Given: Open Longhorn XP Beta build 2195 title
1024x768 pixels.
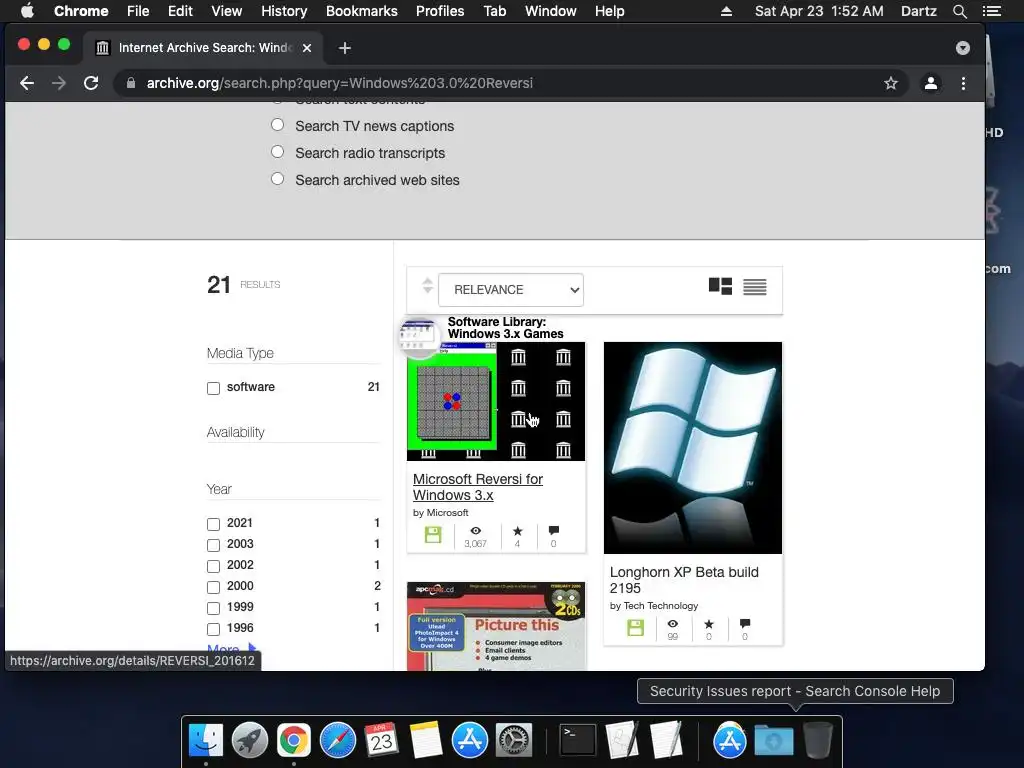Looking at the screenshot, I should pos(684,580).
